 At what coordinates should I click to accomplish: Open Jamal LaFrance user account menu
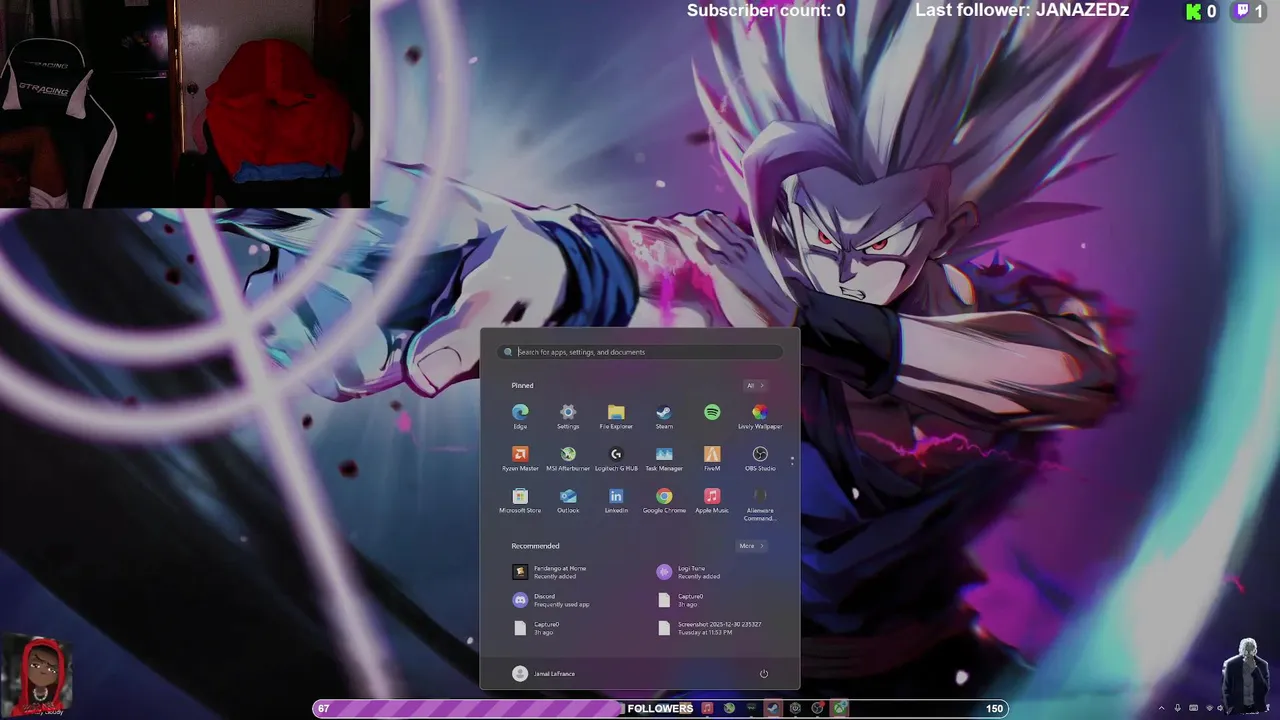click(544, 673)
